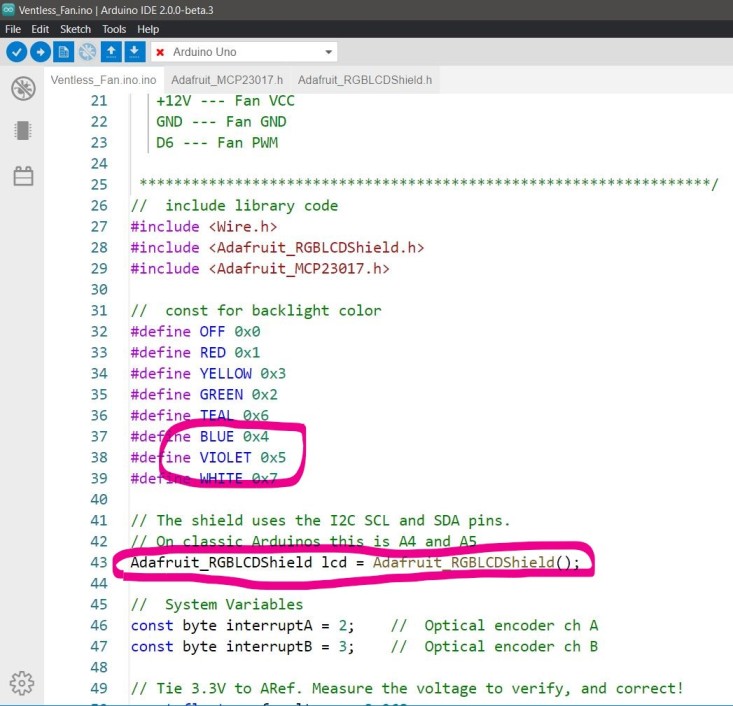Click '#include <Adafruit_MCP23017.h>' on line 29
The image size is (733, 706).
click(260, 269)
